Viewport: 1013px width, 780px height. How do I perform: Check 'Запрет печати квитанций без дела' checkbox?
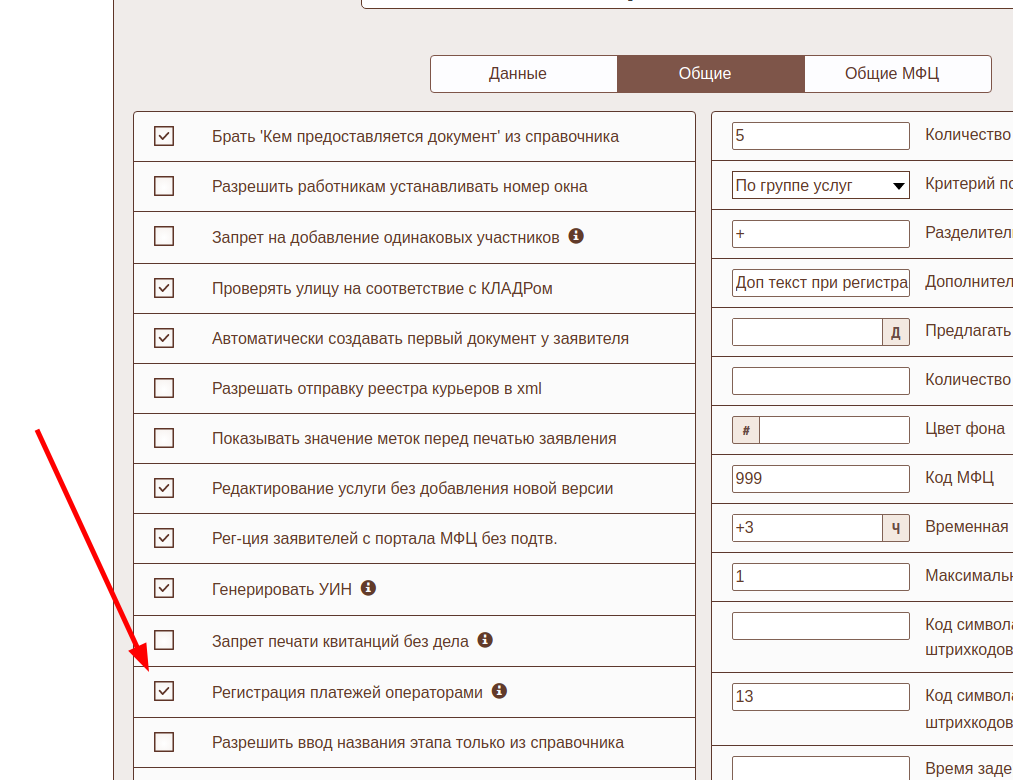click(x=164, y=640)
